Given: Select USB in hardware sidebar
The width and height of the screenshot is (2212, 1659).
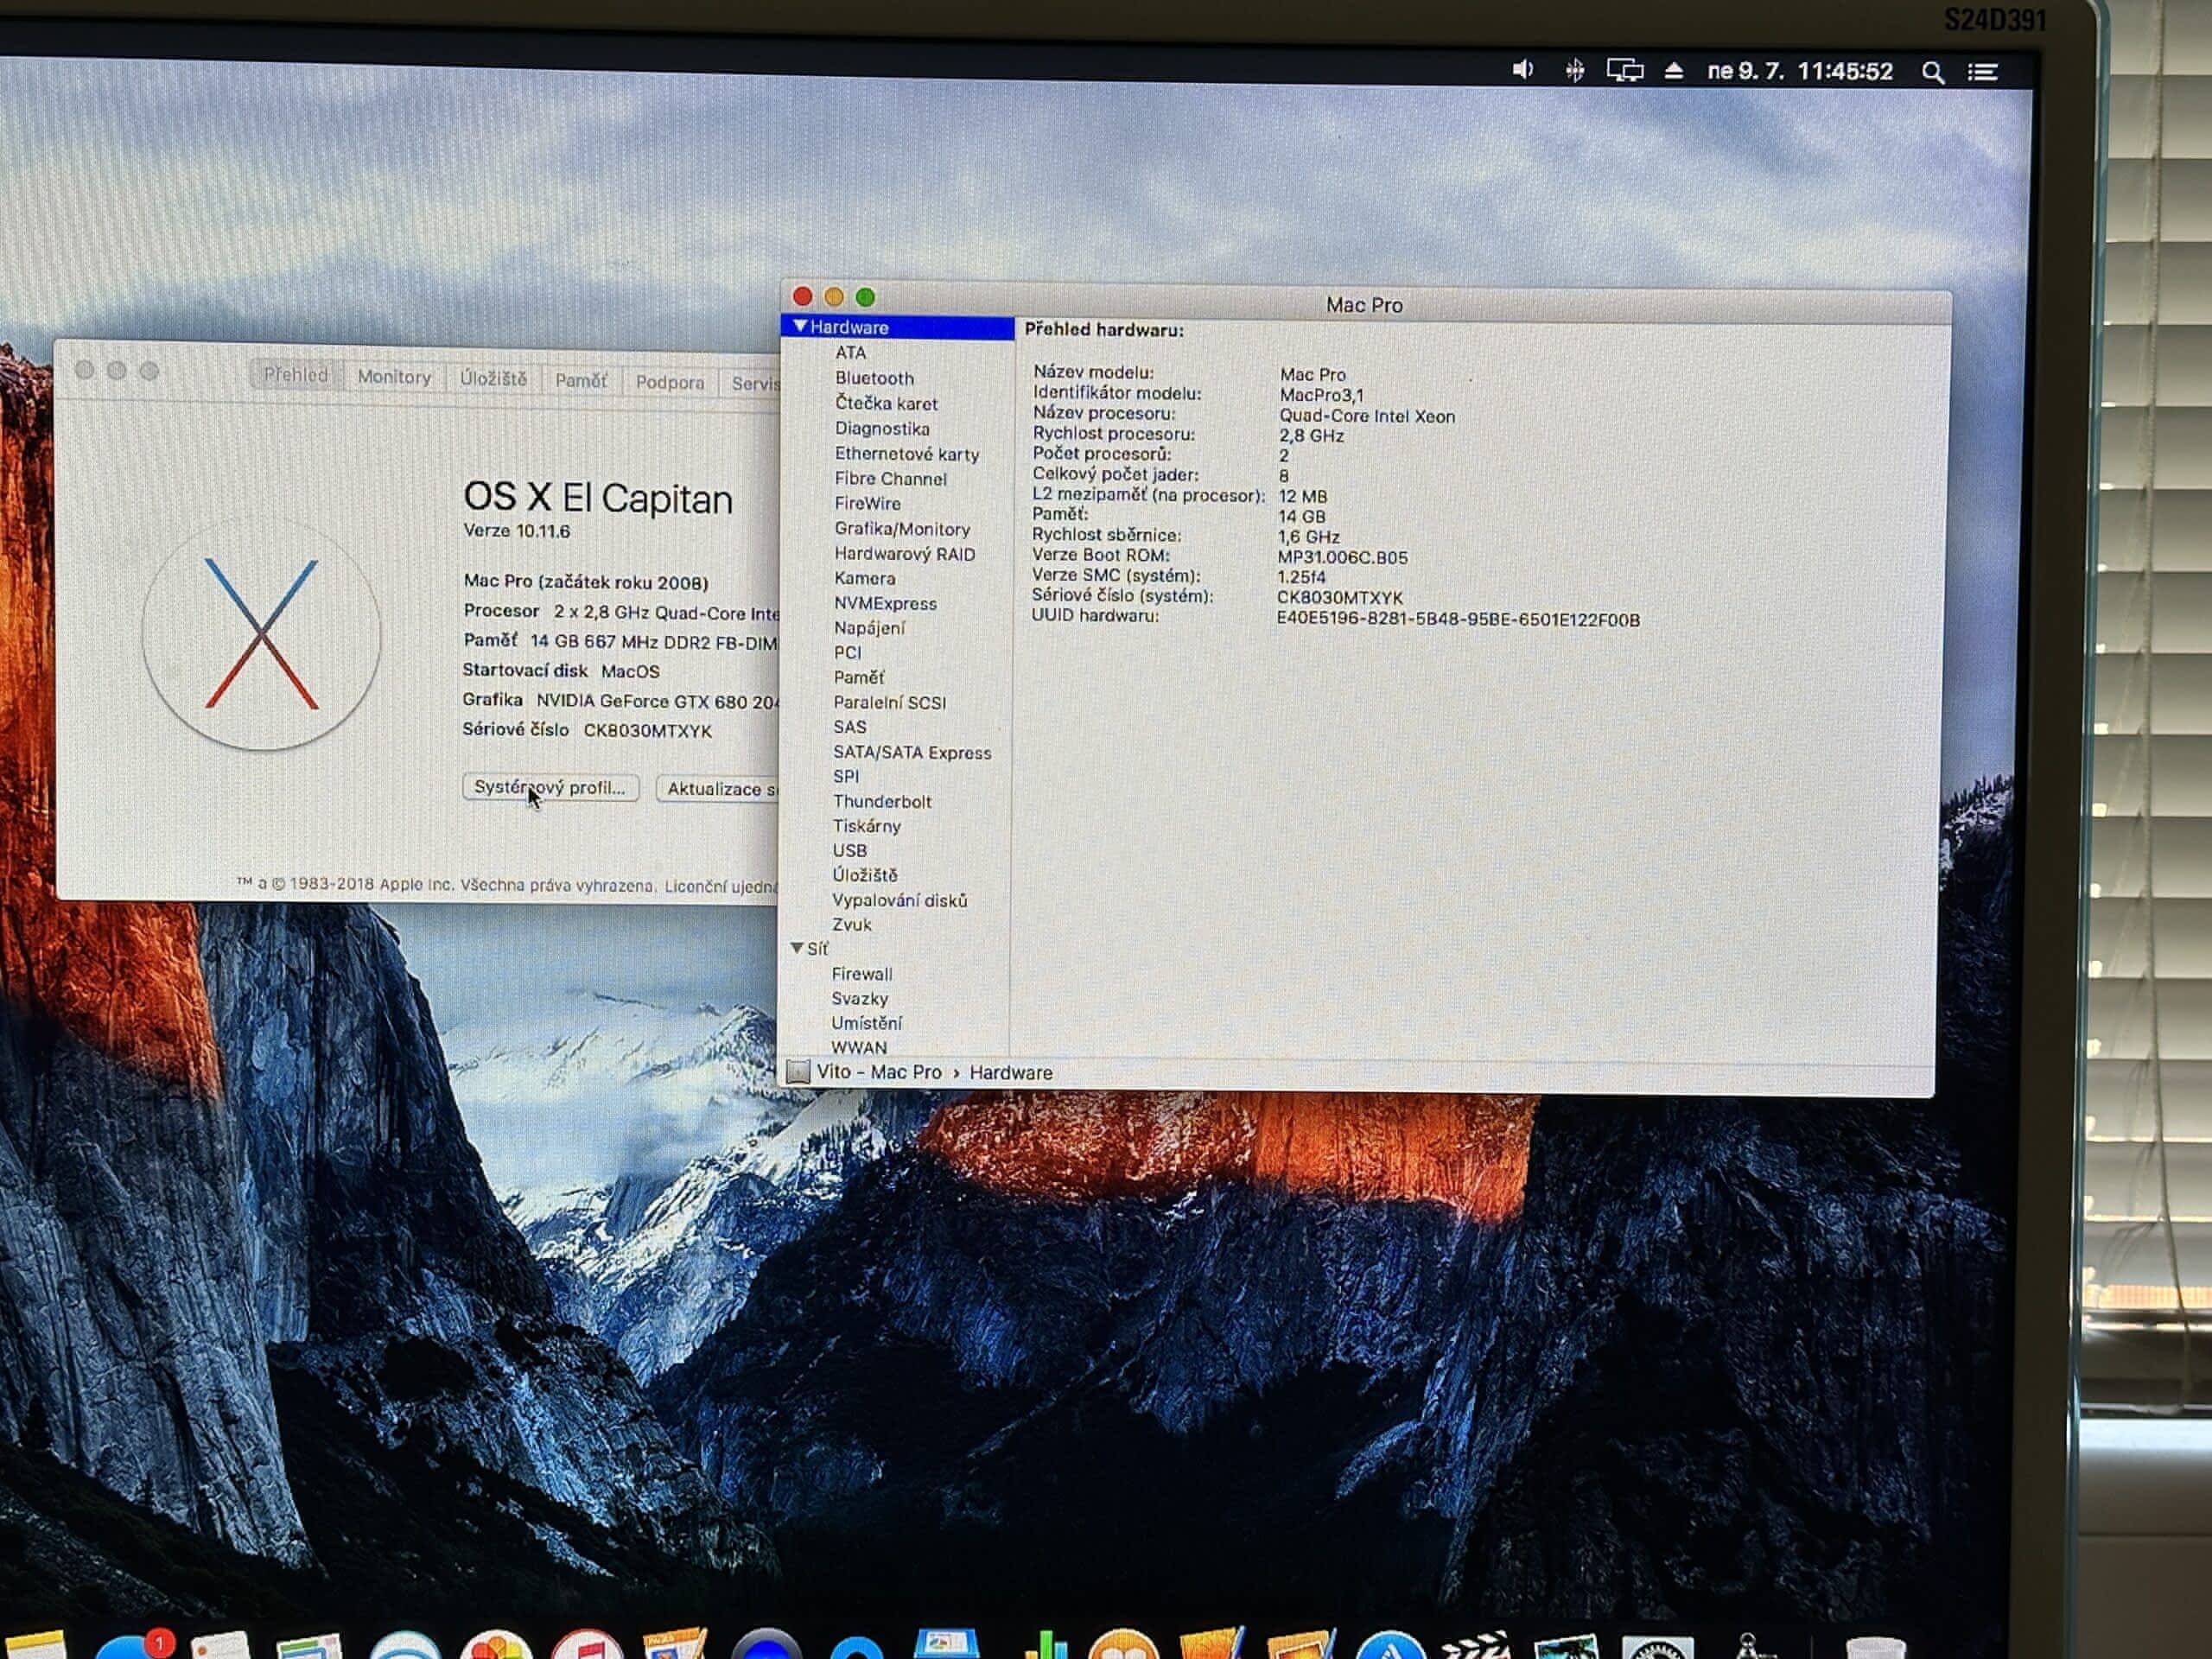Looking at the screenshot, I should click(849, 851).
